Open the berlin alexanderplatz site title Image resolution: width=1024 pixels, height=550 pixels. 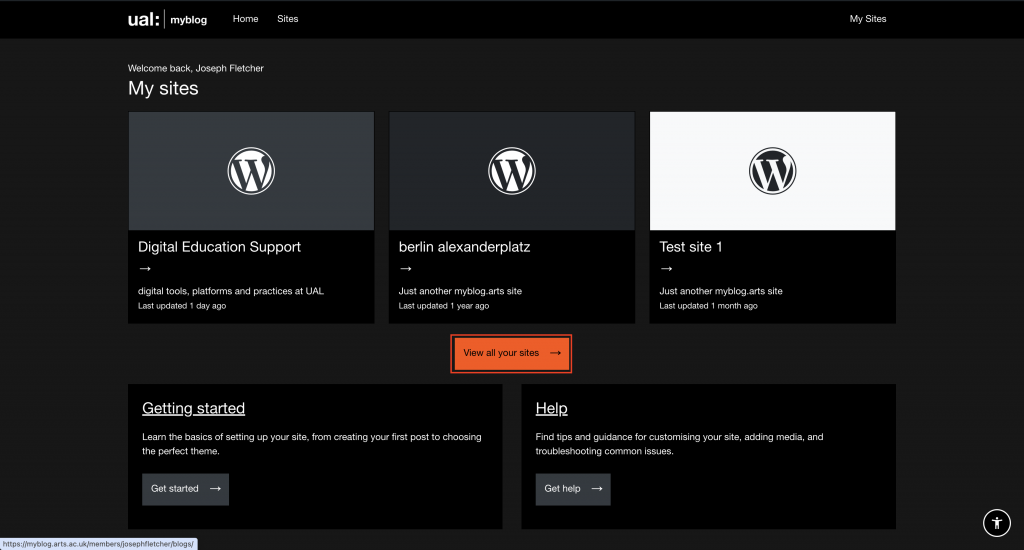click(464, 247)
